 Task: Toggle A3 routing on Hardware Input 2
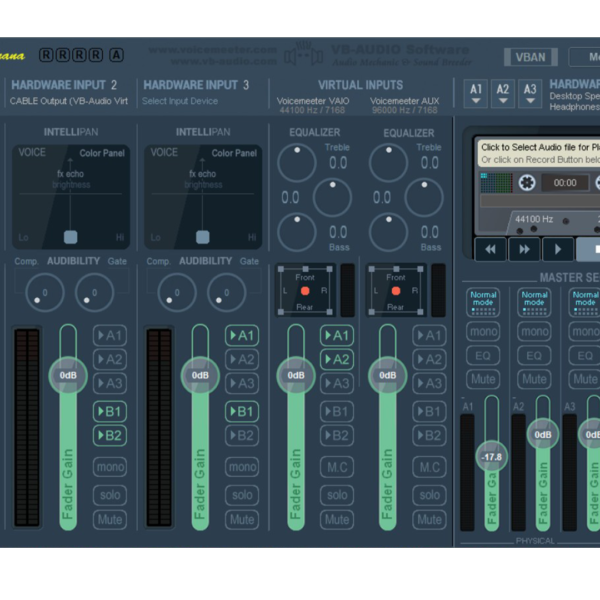pos(110,383)
